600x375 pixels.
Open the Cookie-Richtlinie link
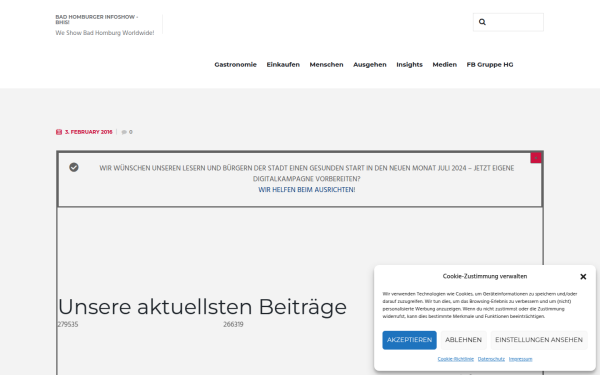[456, 359]
